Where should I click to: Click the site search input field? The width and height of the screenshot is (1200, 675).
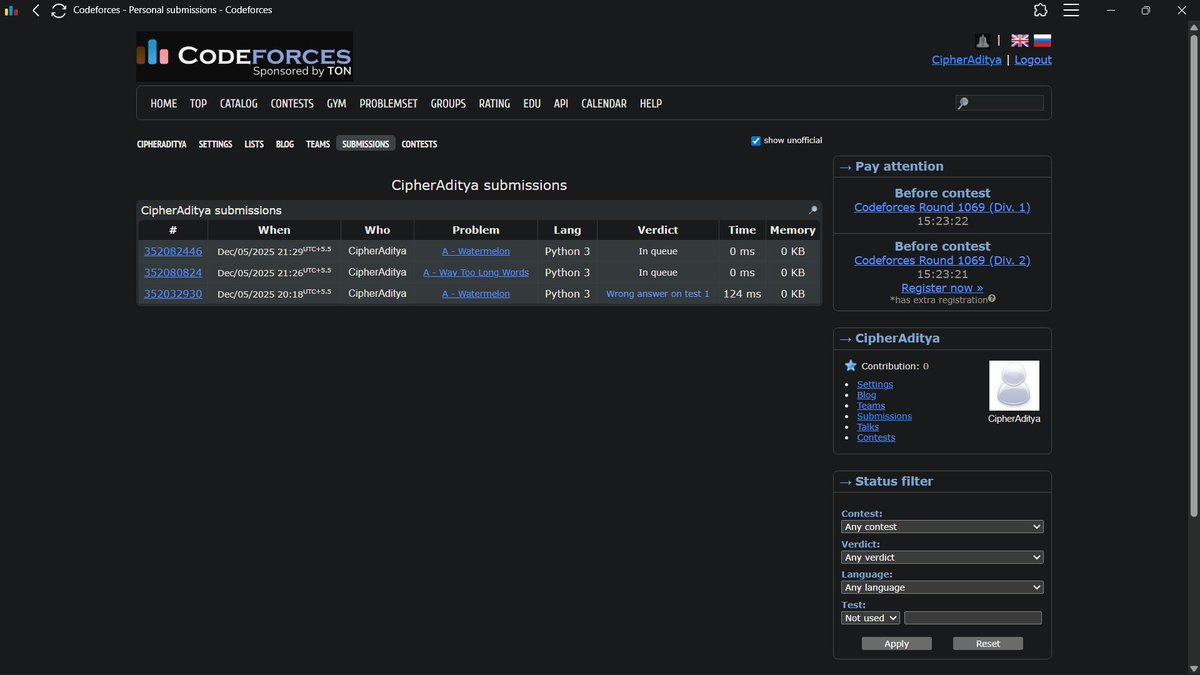tap(999, 103)
